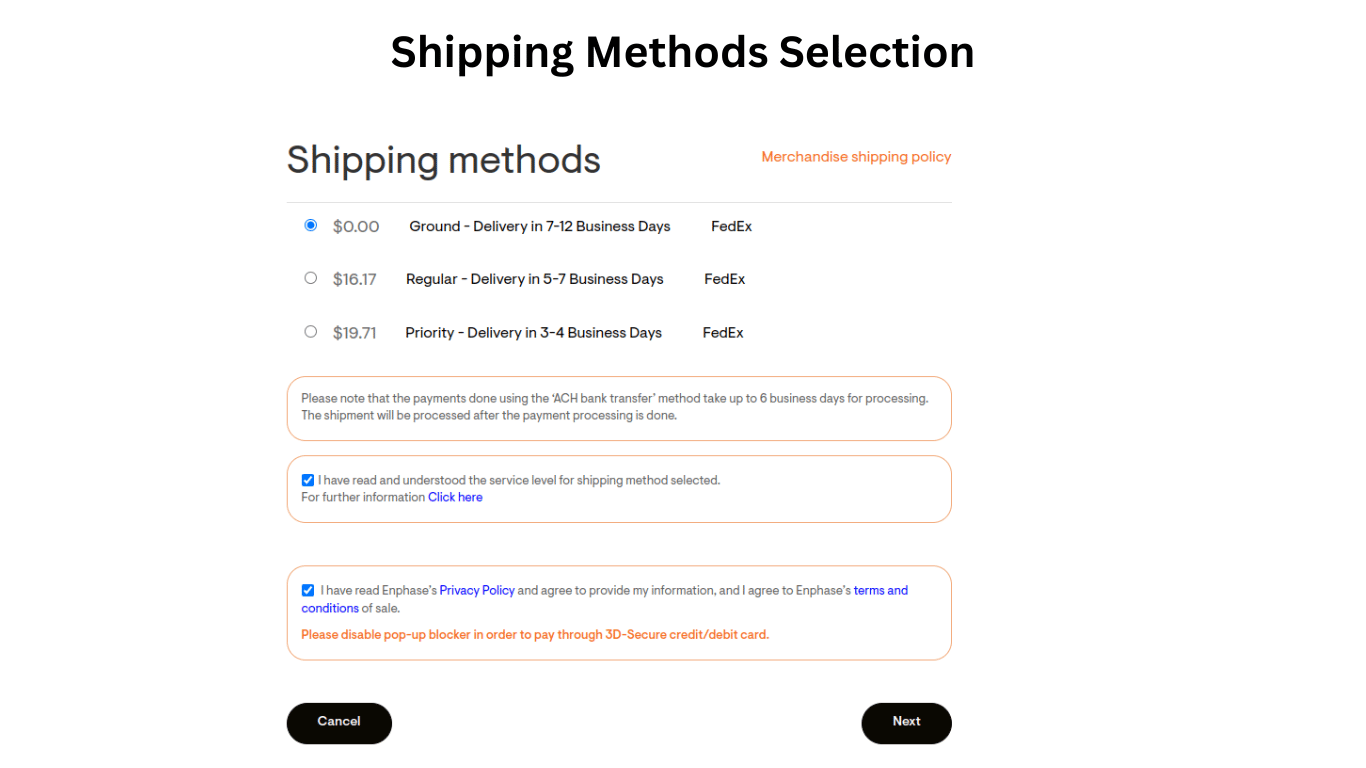Image resolution: width=1366 pixels, height=768 pixels.
Task: Open the 'terms and' conditions link
Action: [880, 590]
